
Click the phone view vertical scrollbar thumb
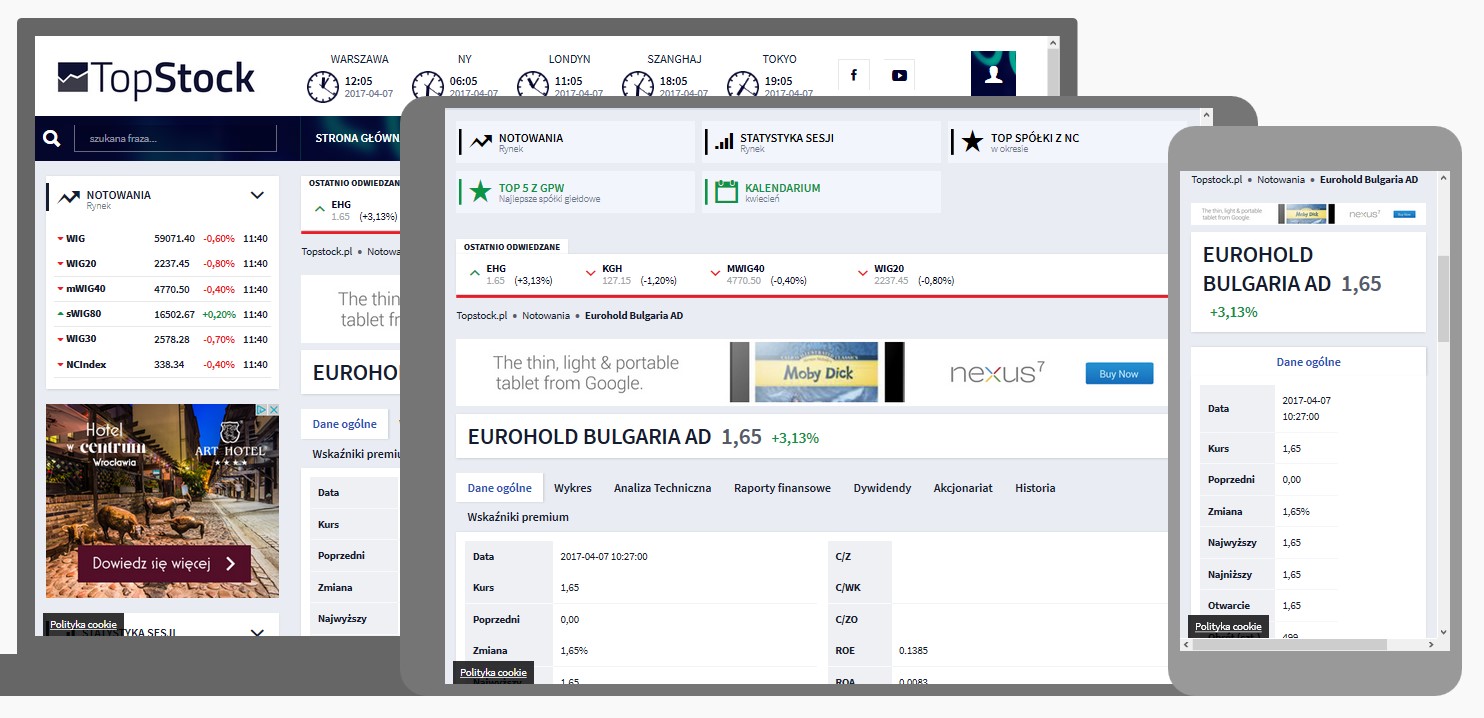[1443, 298]
